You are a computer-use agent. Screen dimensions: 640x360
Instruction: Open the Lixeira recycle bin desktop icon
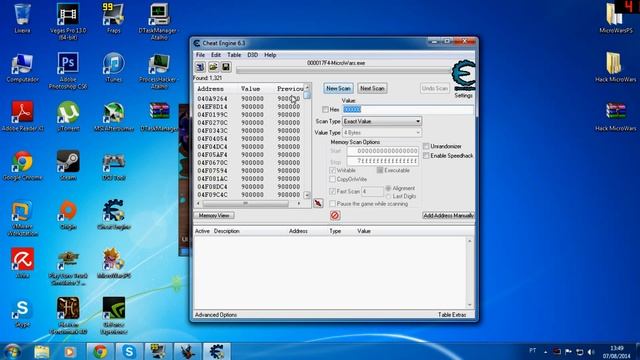[22, 18]
